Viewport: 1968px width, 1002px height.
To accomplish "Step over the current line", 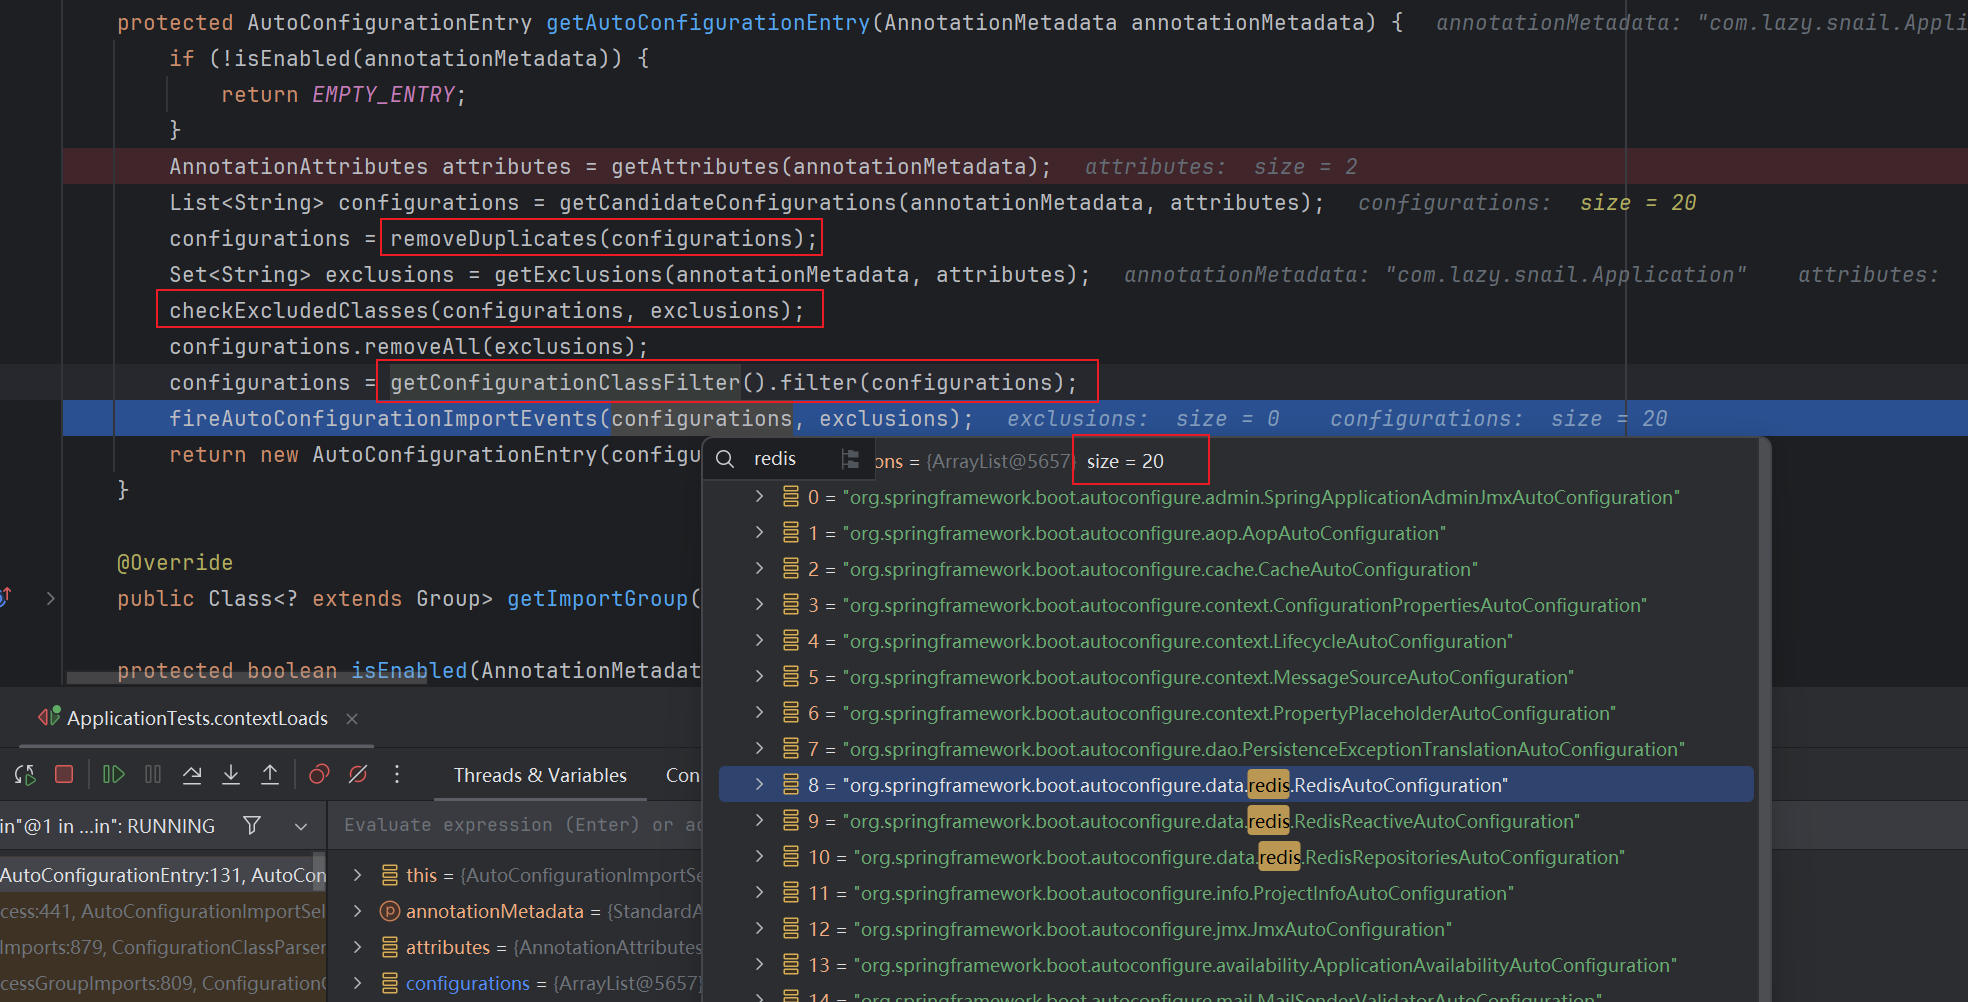I will [x=192, y=774].
